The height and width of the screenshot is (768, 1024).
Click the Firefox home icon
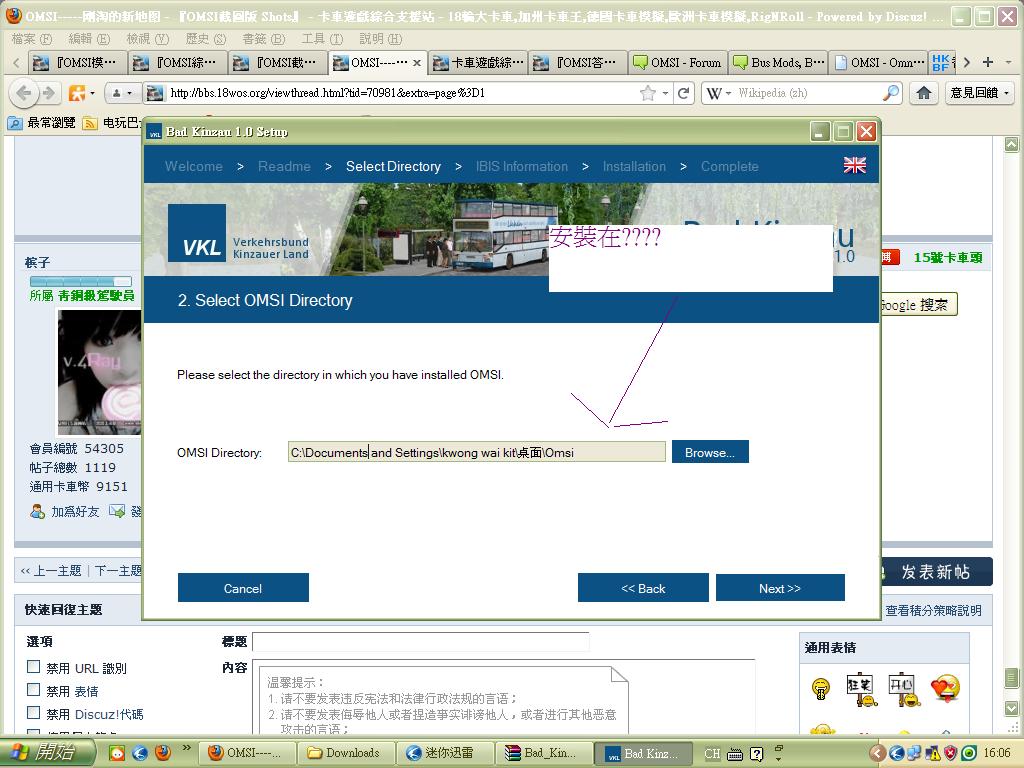click(923, 93)
